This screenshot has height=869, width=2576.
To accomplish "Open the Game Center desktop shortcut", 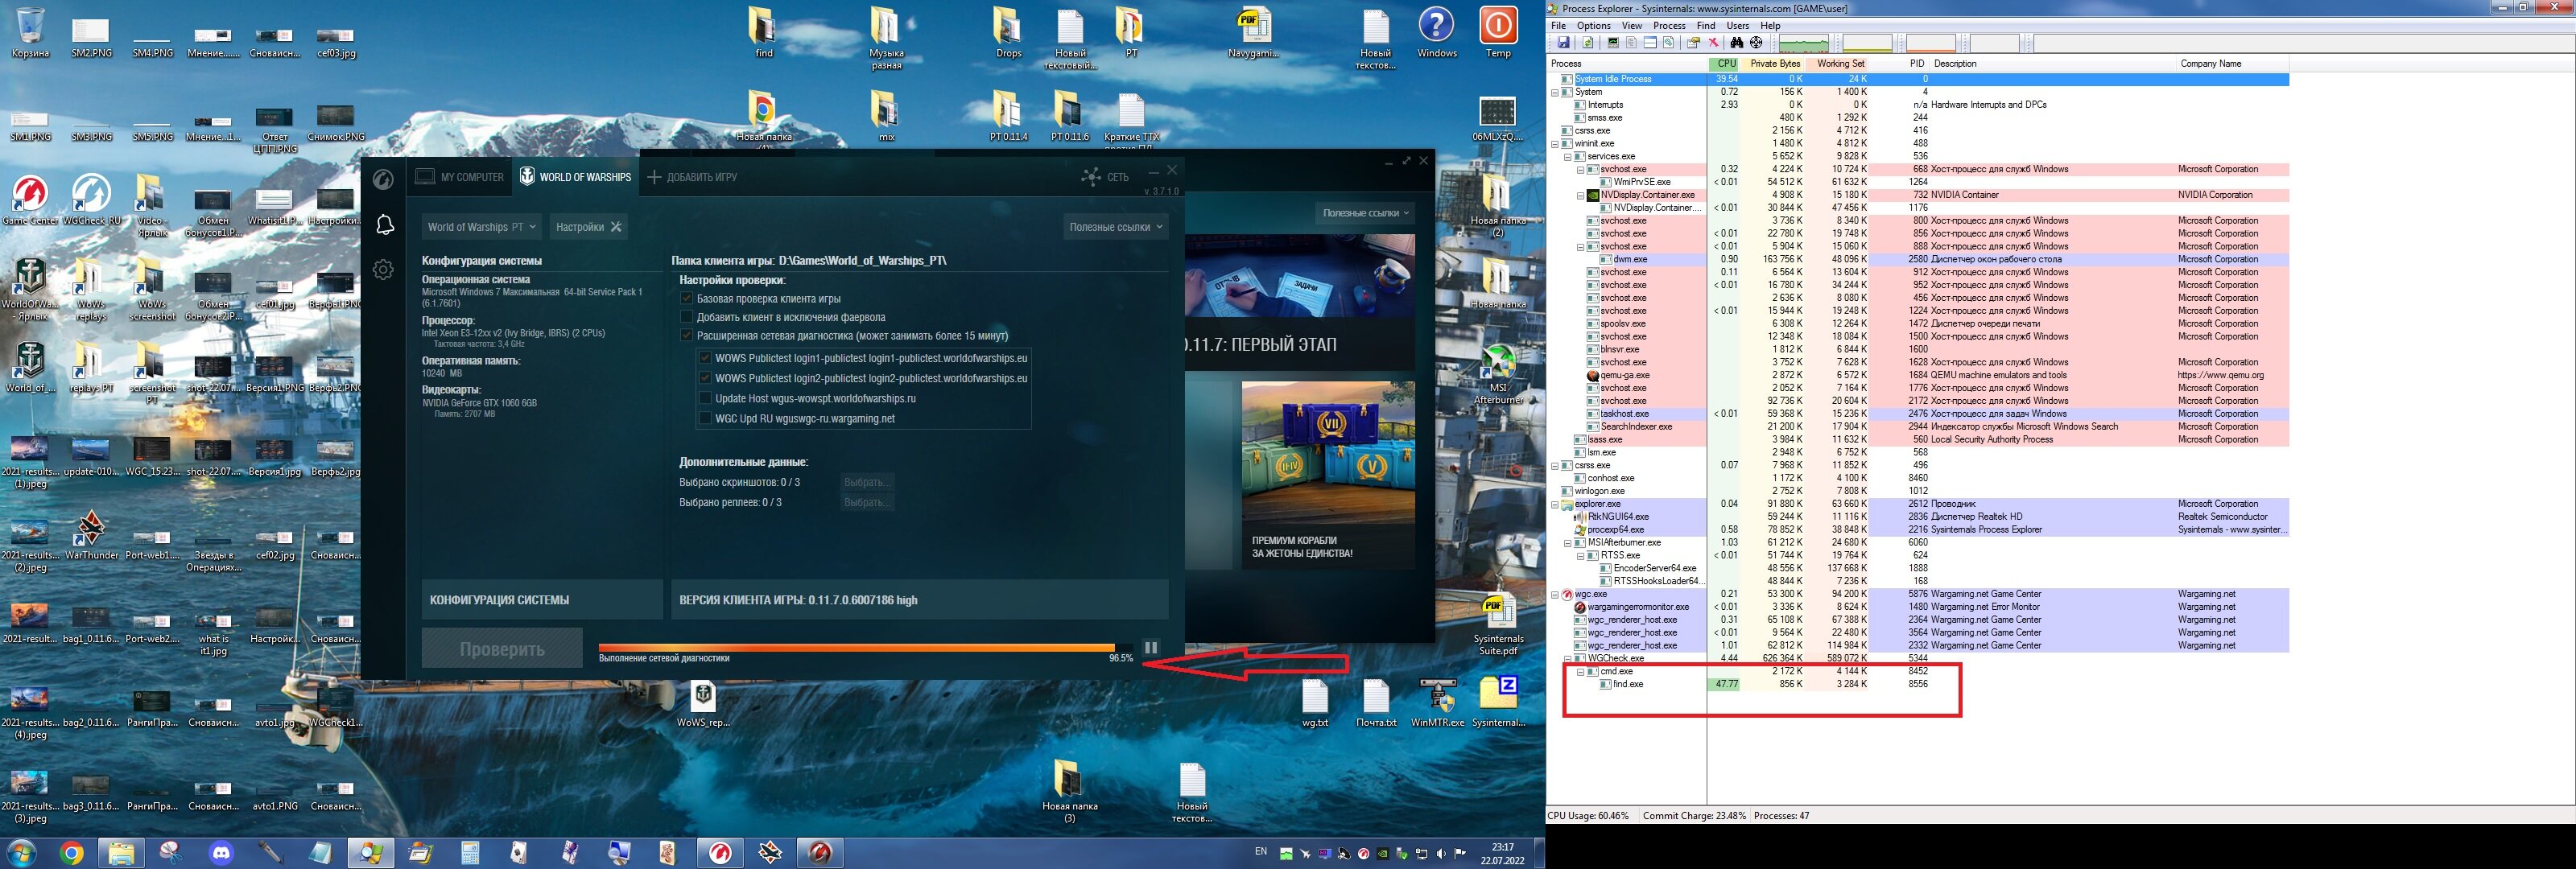I will (31, 199).
